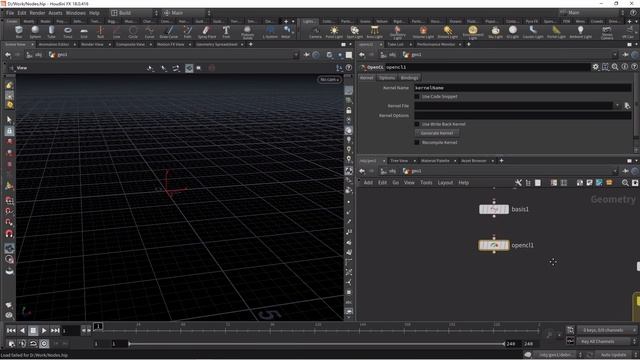
Task: Open the Render menu
Action: (37, 13)
